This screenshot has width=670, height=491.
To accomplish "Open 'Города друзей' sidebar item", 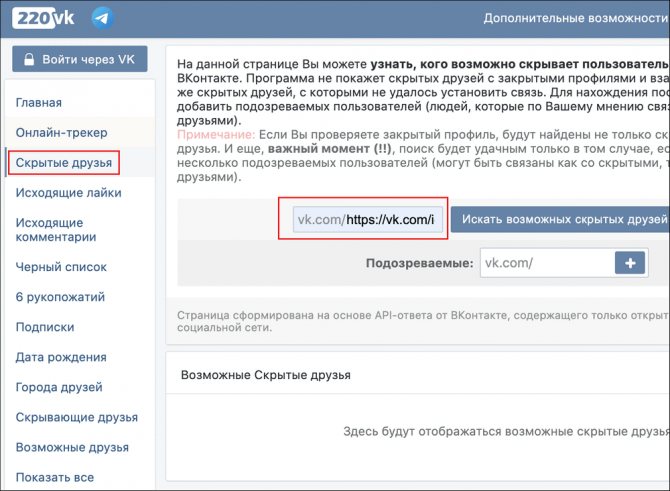I will tap(59, 387).
